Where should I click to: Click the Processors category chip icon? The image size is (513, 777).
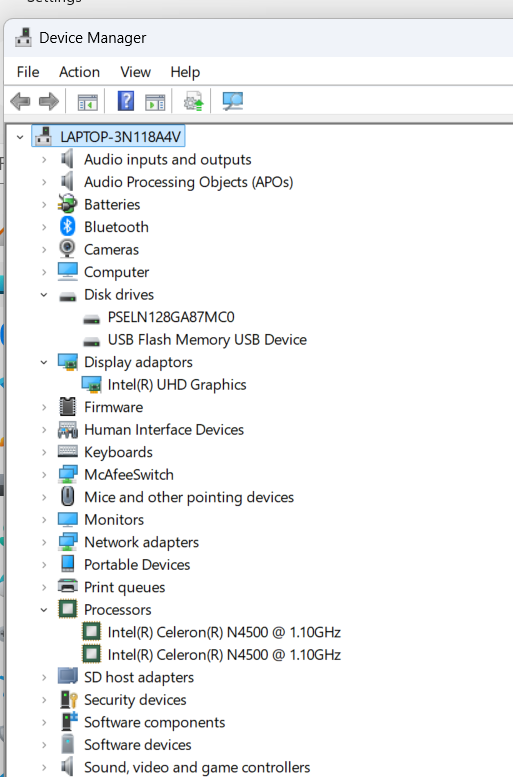67,609
